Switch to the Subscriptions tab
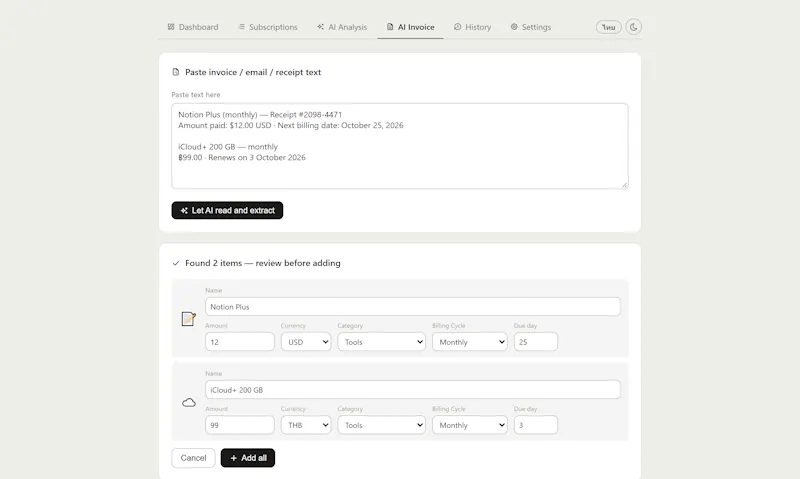Viewport: 800px width, 479px height. coord(268,27)
